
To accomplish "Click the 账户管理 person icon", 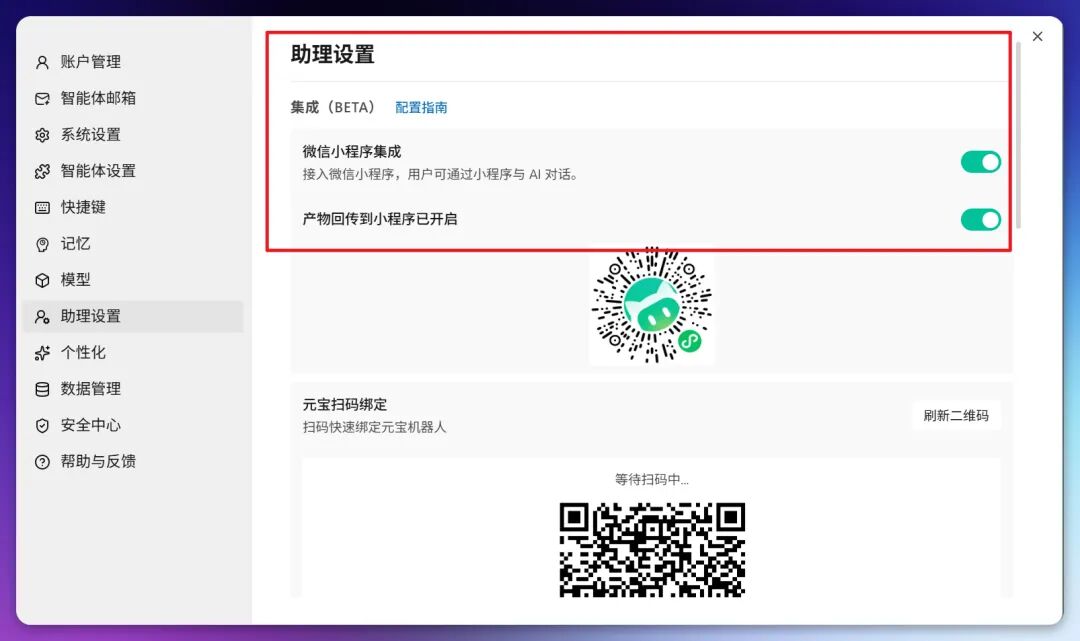I will tap(42, 62).
